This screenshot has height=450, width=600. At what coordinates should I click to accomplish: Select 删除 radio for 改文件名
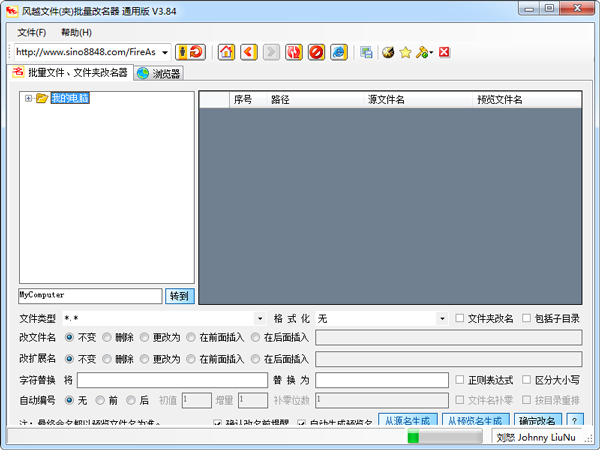click(x=107, y=337)
